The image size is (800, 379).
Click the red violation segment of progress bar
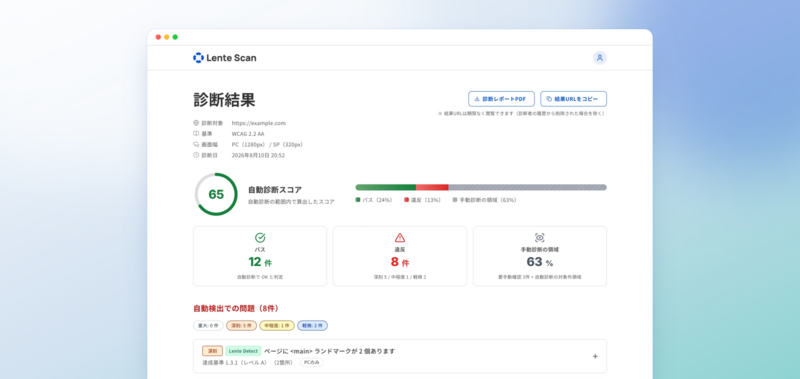pyautogui.click(x=432, y=187)
